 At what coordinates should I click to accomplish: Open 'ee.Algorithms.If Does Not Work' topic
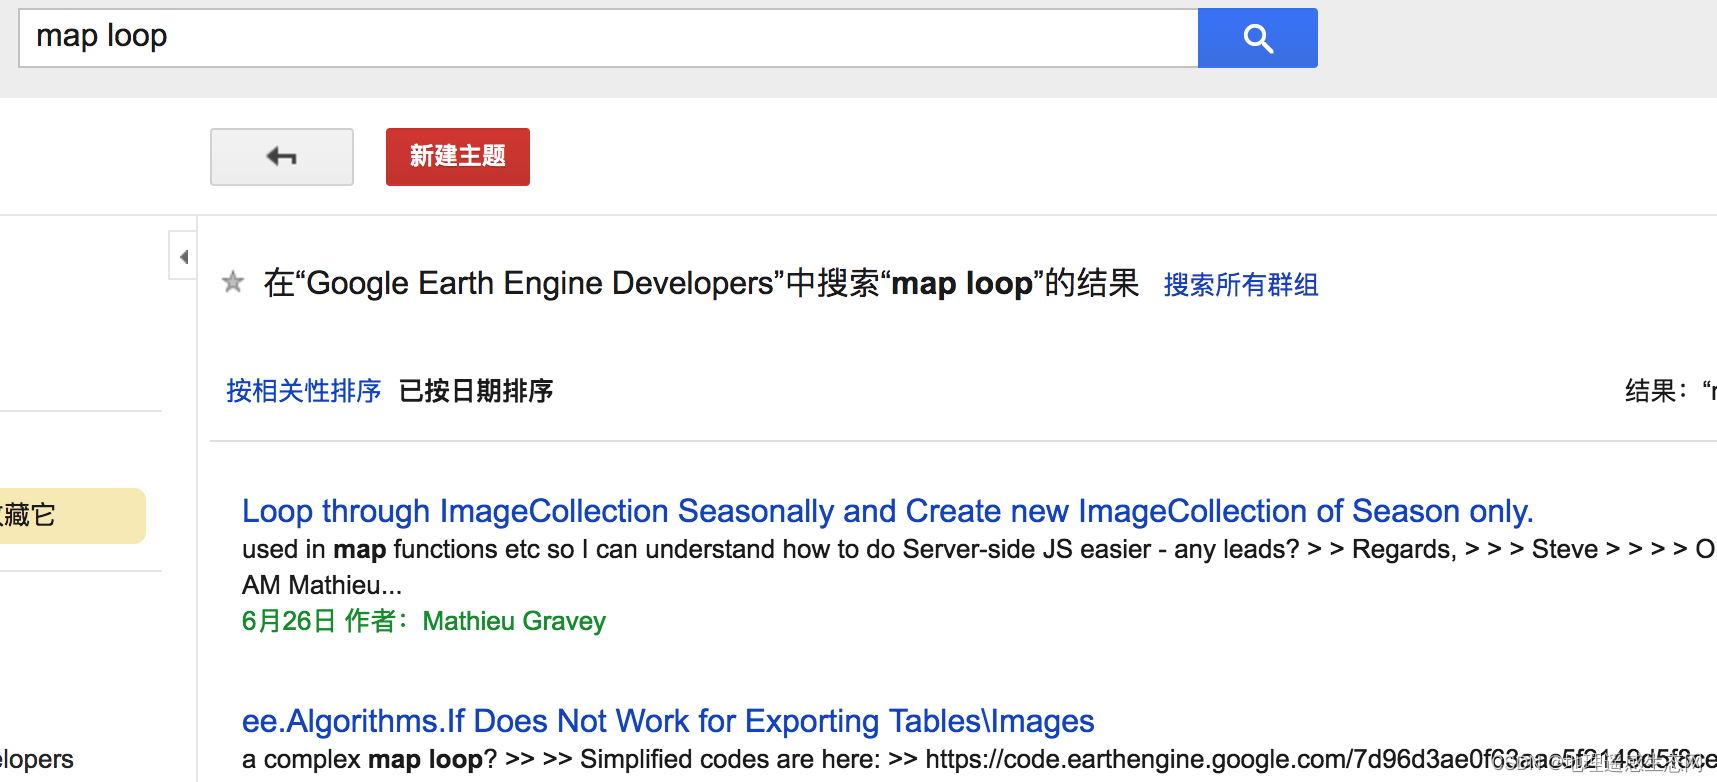(668, 721)
